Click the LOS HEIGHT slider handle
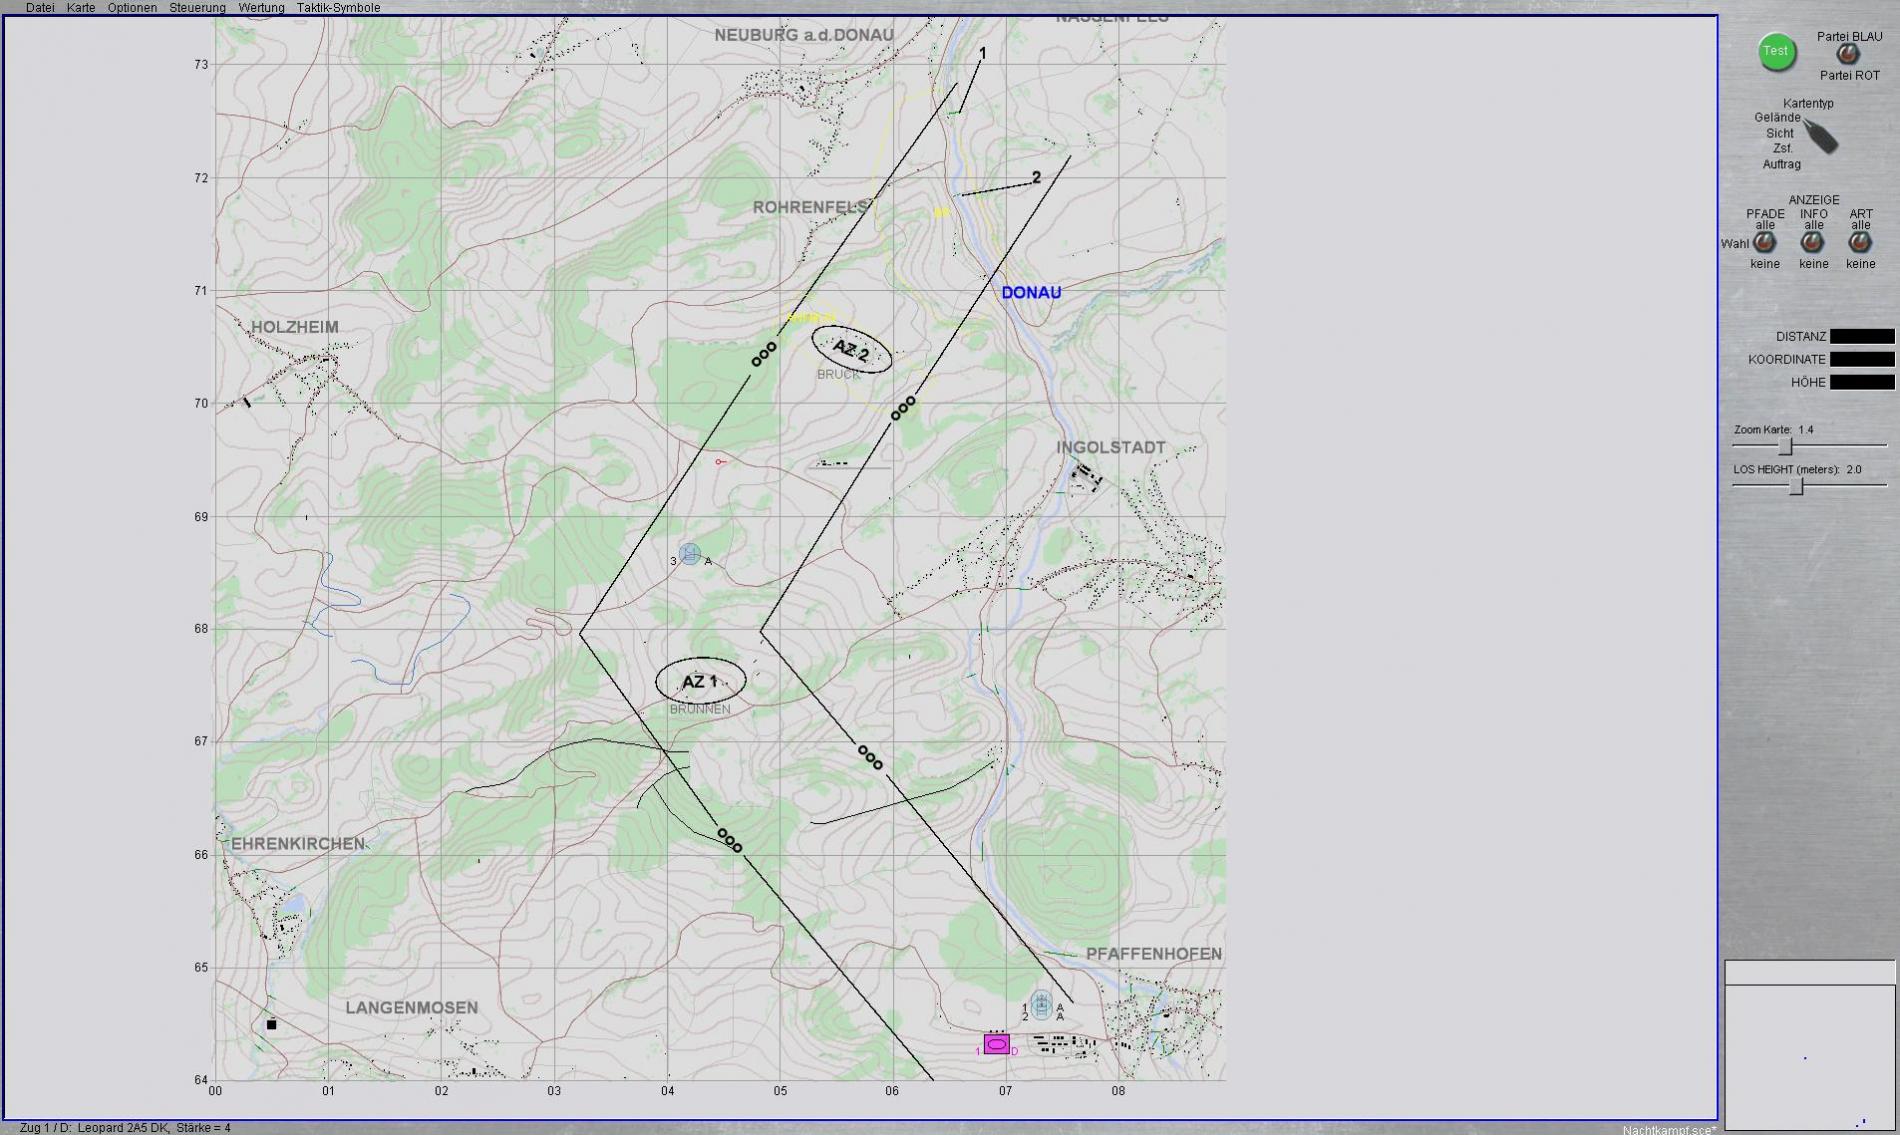The width and height of the screenshot is (1900, 1135). (1797, 486)
